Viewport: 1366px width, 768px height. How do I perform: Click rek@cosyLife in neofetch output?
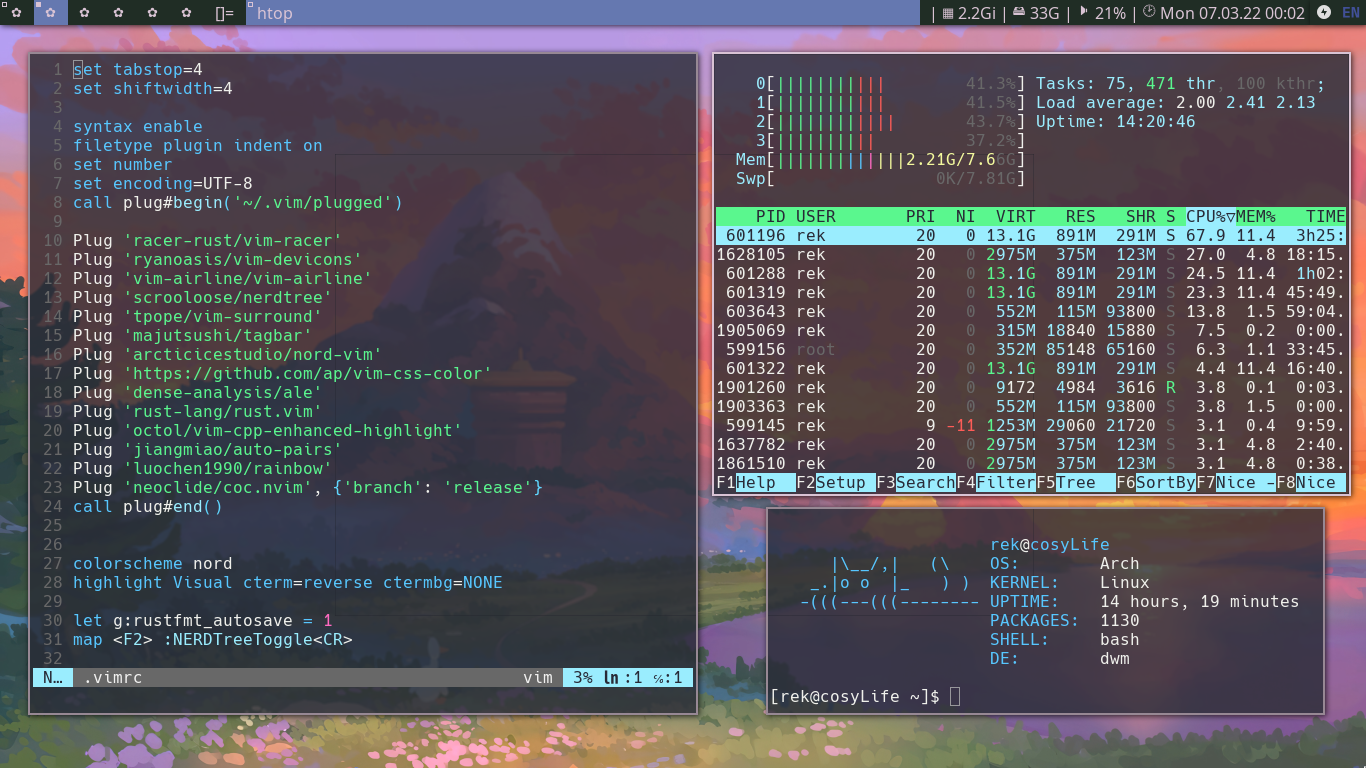click(x=1050, y=544)
